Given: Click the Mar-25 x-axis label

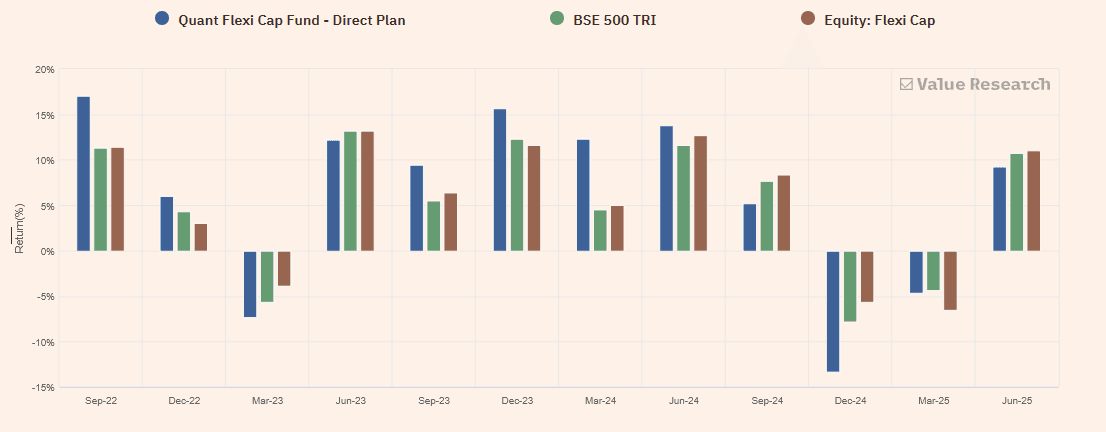Looking at the screenshot, I should 933,400.
